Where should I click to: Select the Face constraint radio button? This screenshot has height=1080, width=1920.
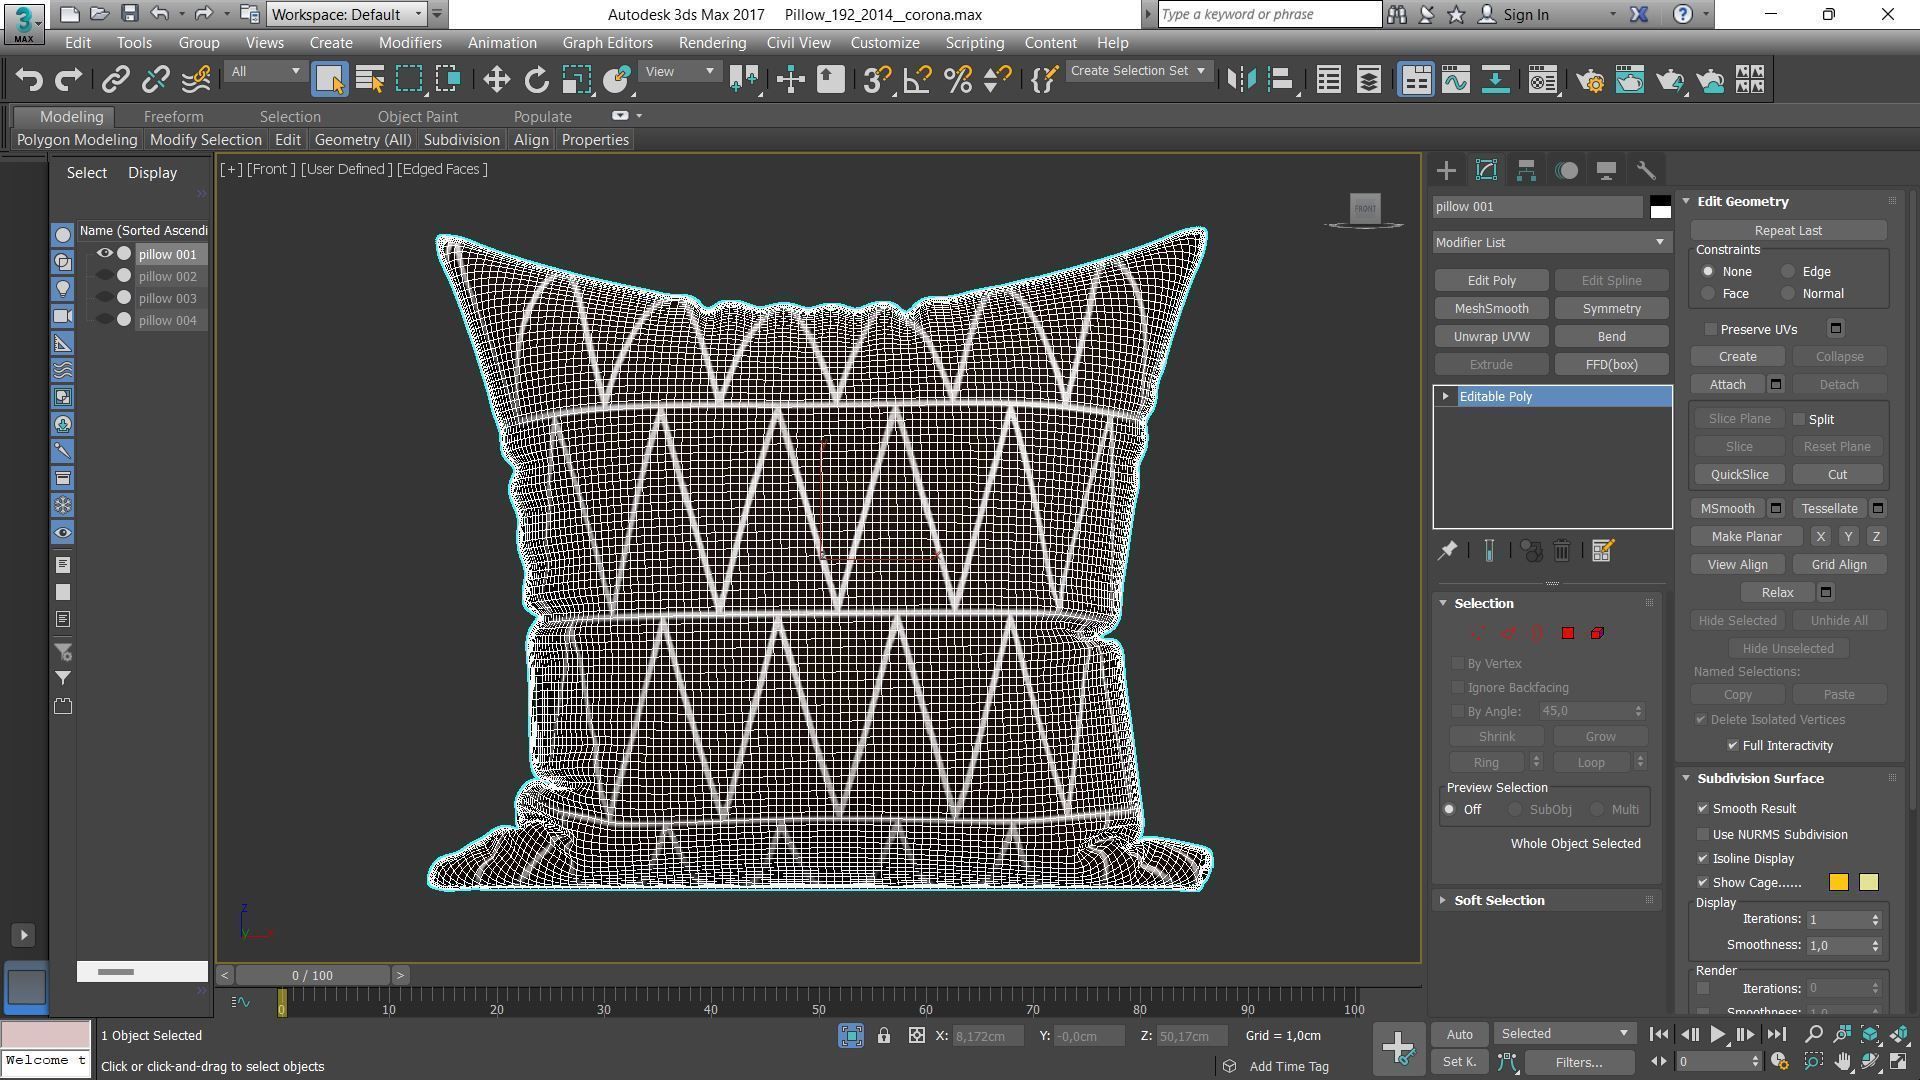pos(1708,294)
